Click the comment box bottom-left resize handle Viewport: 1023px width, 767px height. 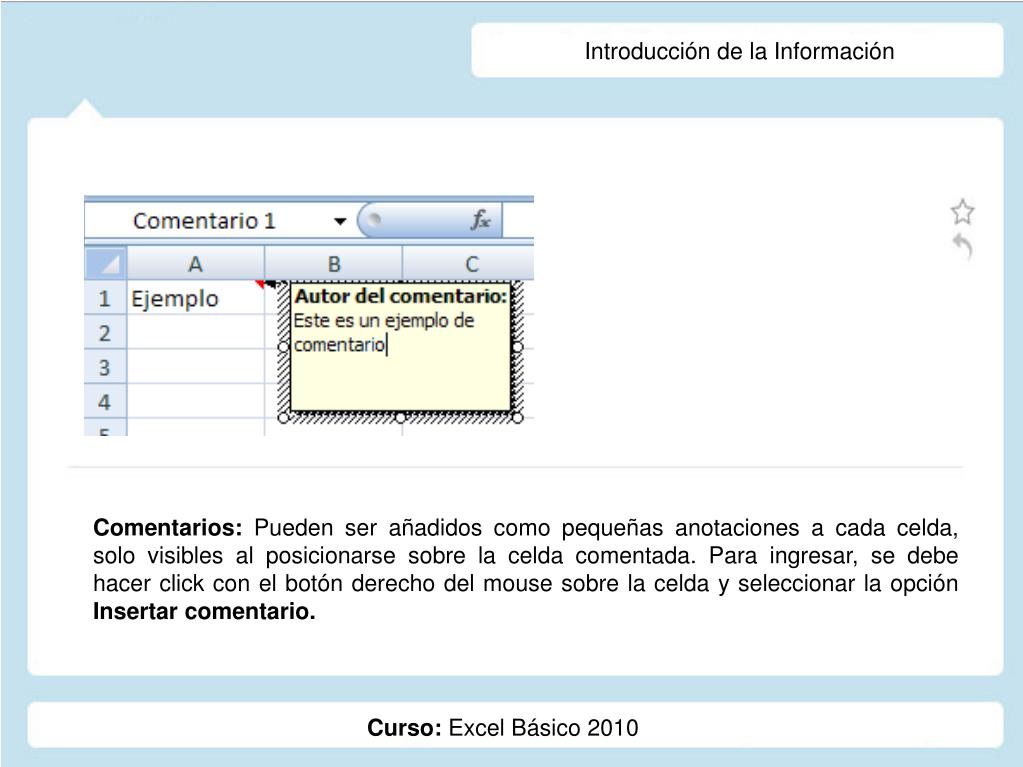[x=283, y=418]
